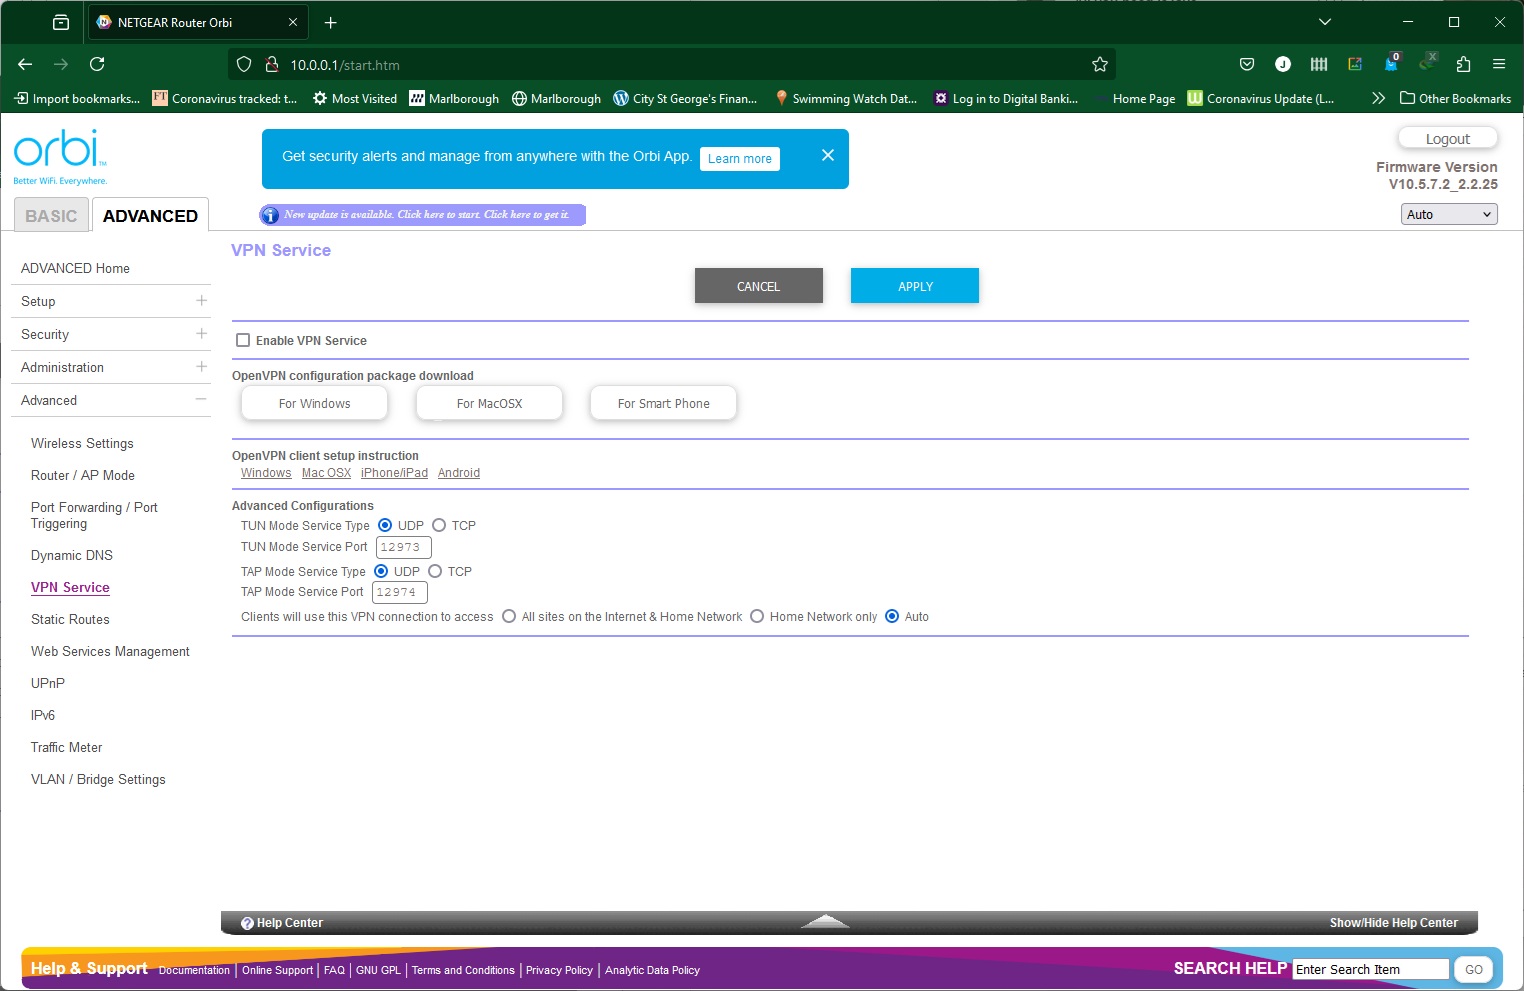The height and width of the screenshot is (991, 1524).
Task: Open a new browser tab
Action: click(x=331, y=22)
